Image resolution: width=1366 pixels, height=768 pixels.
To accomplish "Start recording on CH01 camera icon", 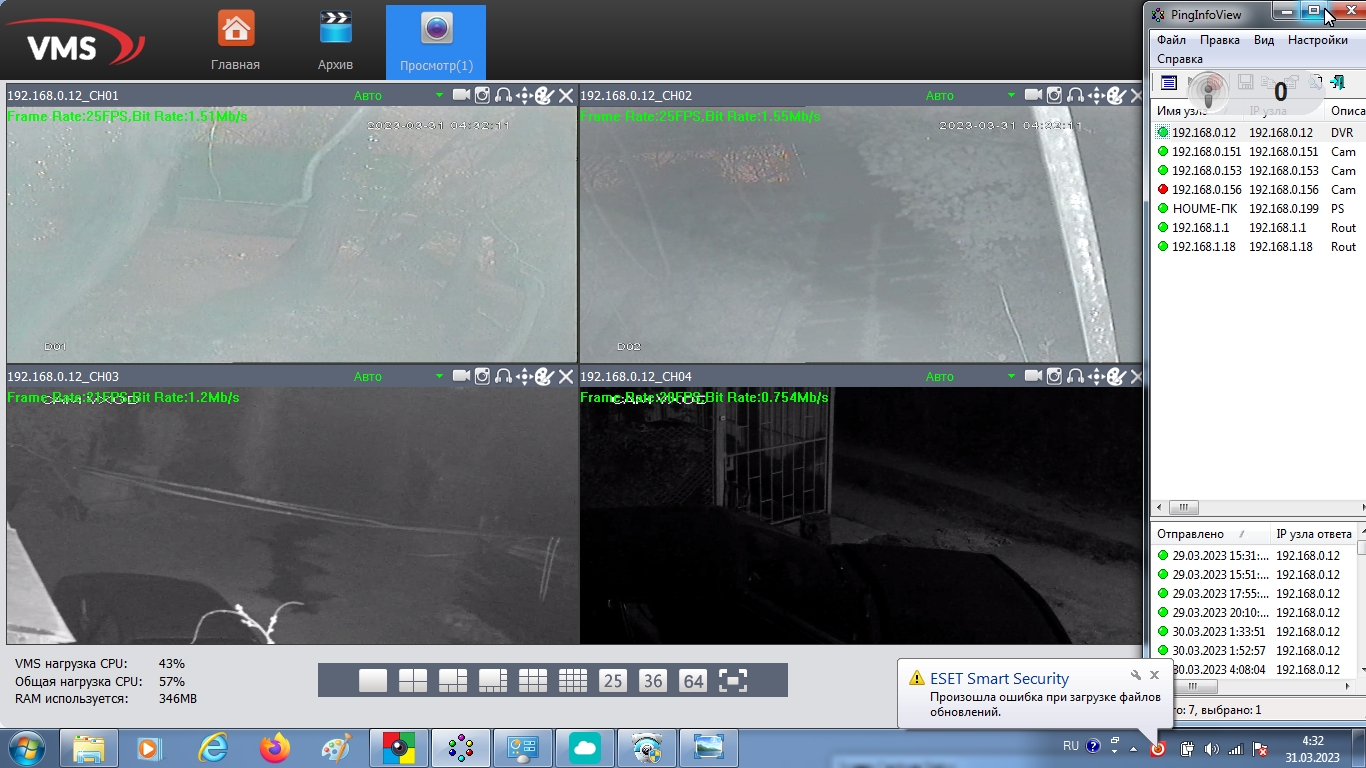I will (461, 95).
